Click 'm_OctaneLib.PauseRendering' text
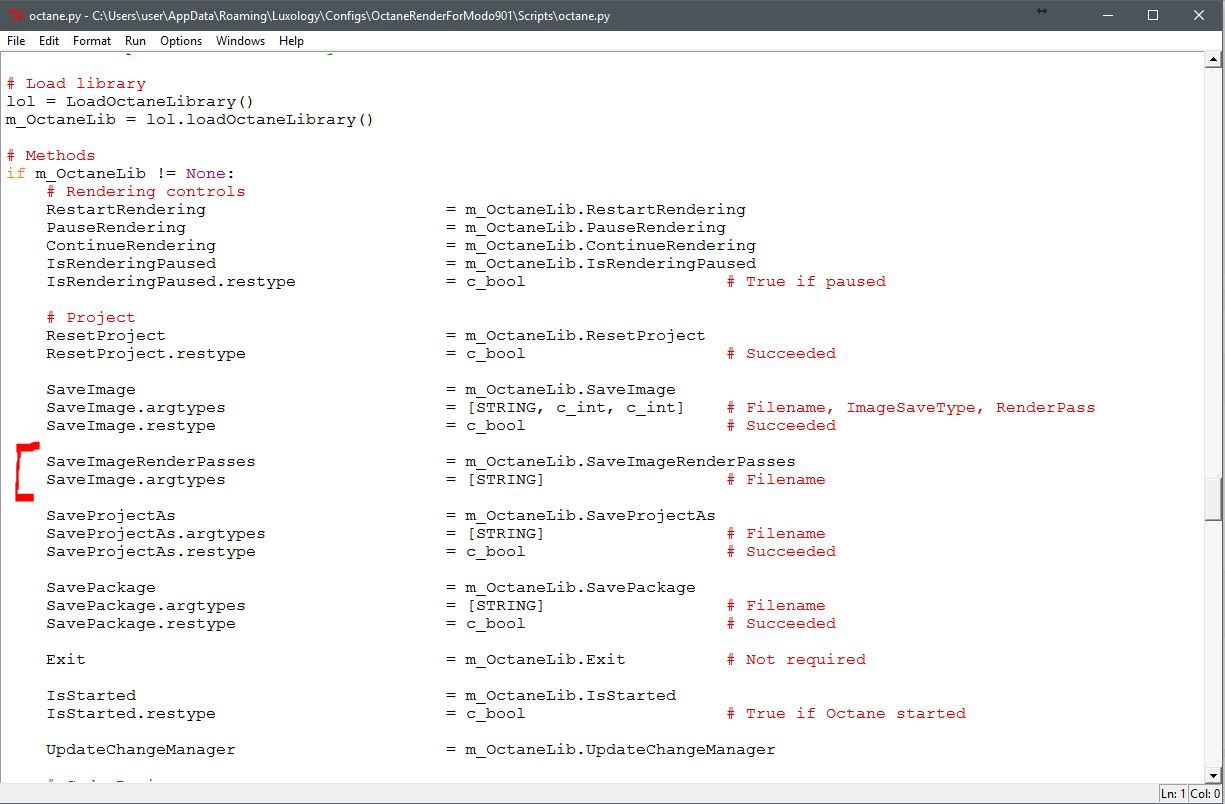Screen dimensions: 1225x804 click(596, 228)
